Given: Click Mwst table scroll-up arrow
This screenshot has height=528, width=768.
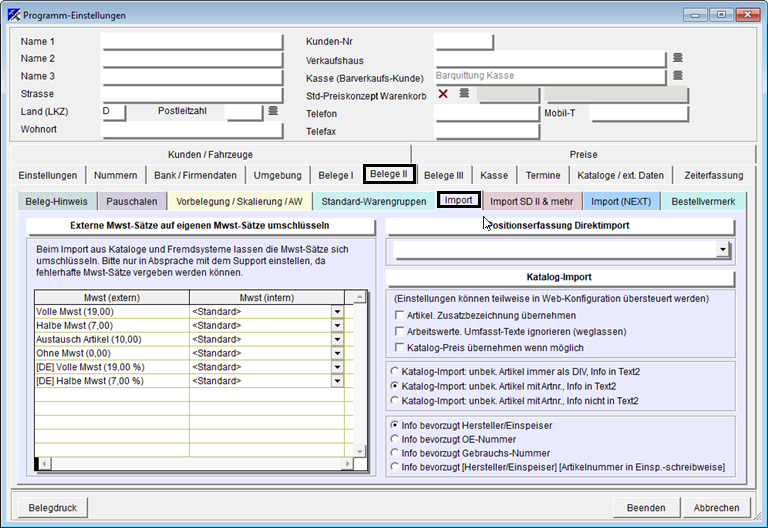Looking at the screenshot, I should (360, 297).
